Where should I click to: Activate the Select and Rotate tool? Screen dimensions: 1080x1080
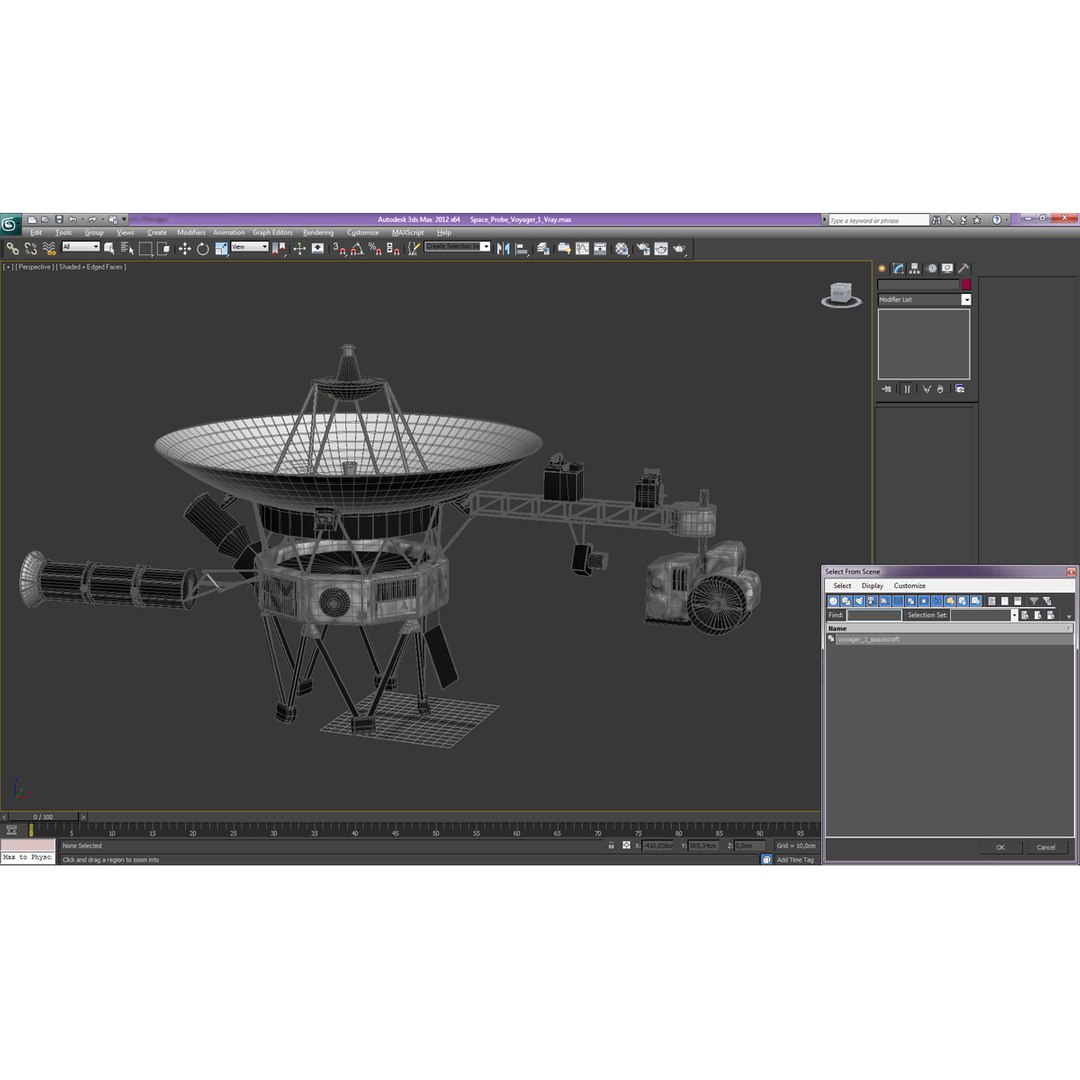tap(202, 249)
